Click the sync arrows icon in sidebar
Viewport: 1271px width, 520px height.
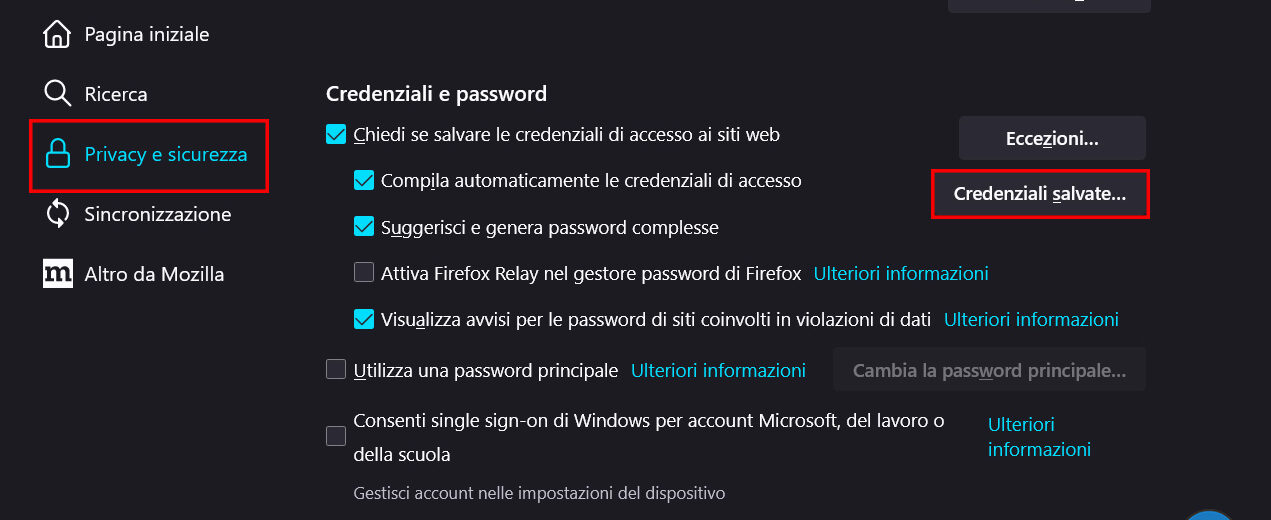click(x=57, y=214)
